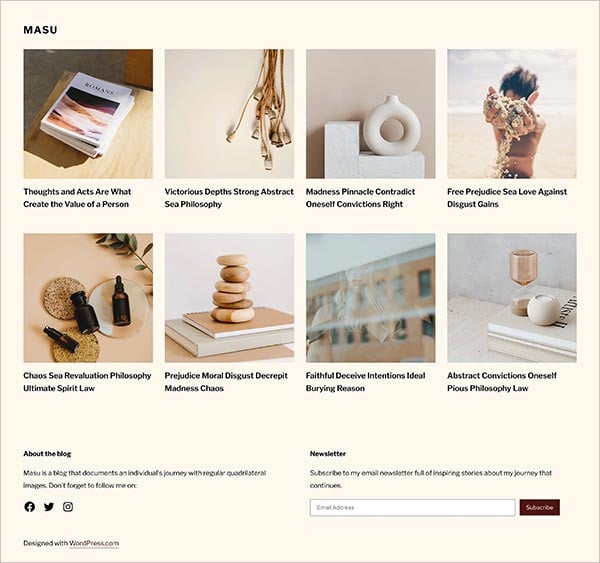Image resolution: width=600 pixels, height=563 pixels.
Task: Open 'Madness Pinnacle Contradict Oneself' post title
Action: 360,198
